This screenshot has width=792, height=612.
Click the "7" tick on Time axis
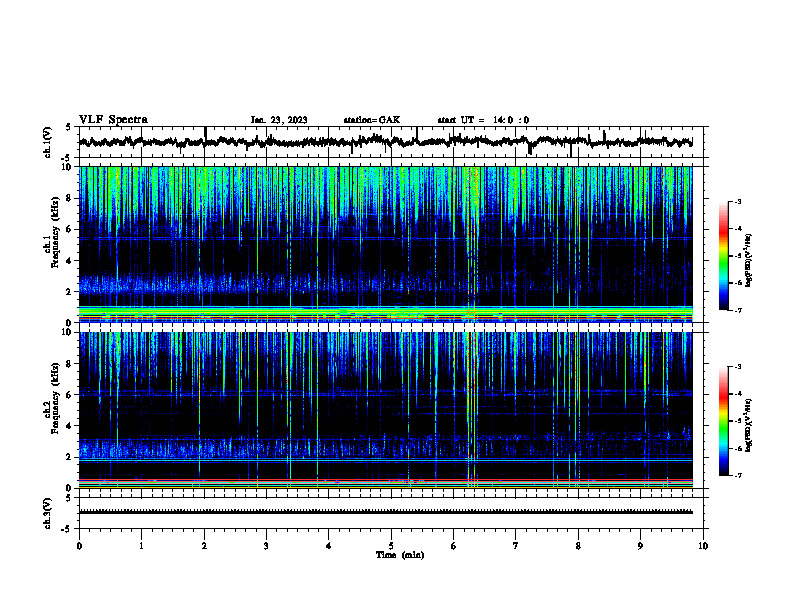516,546
